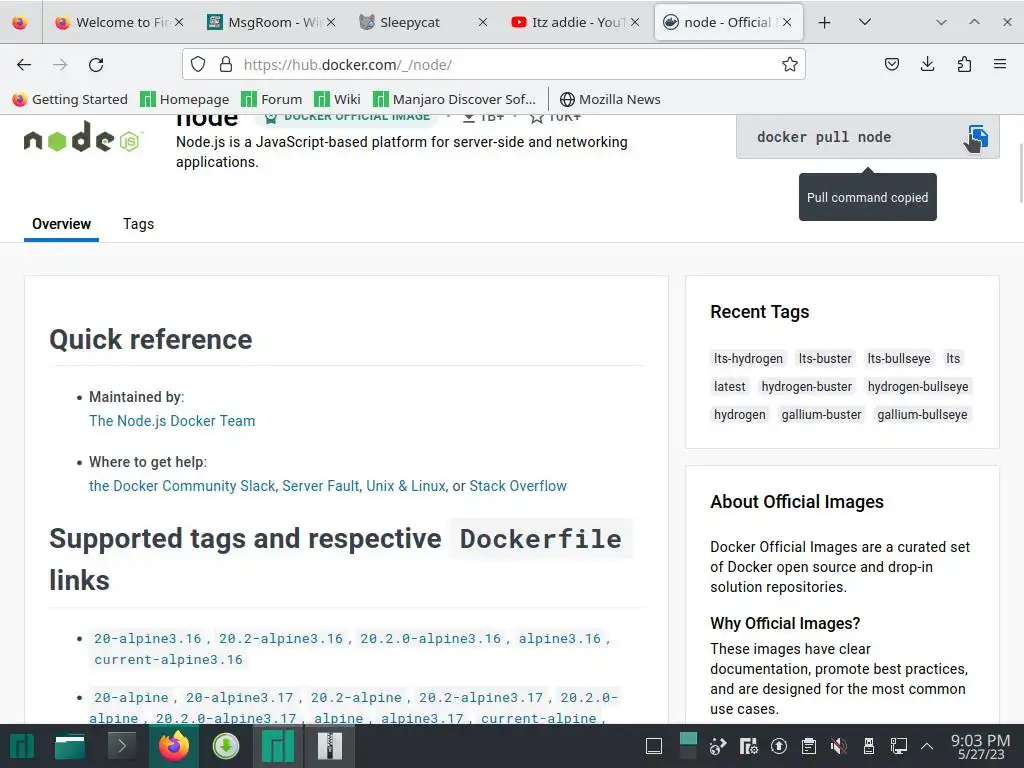Open the extensions menu

[x=964, y=64]
